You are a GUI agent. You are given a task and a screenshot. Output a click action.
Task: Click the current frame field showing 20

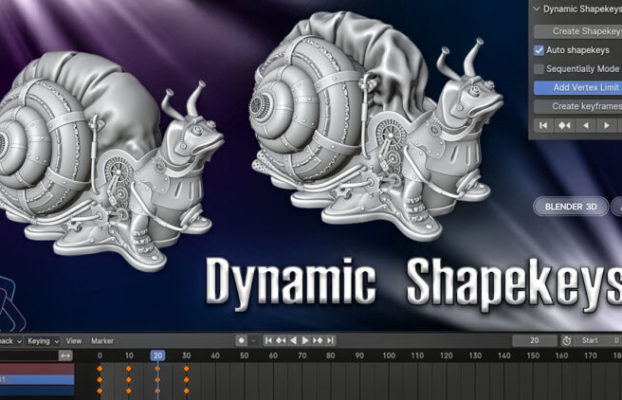(534, 340)
